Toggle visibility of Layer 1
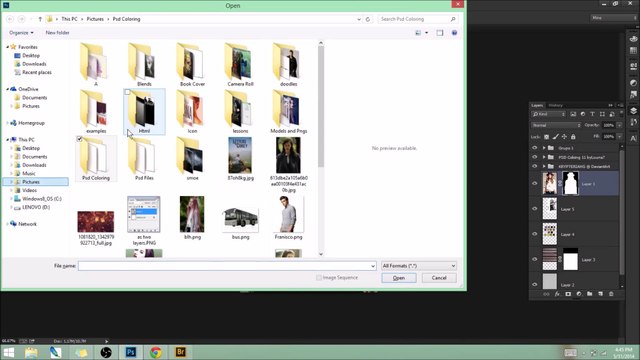The image size is (640, 360). (535, 184)
